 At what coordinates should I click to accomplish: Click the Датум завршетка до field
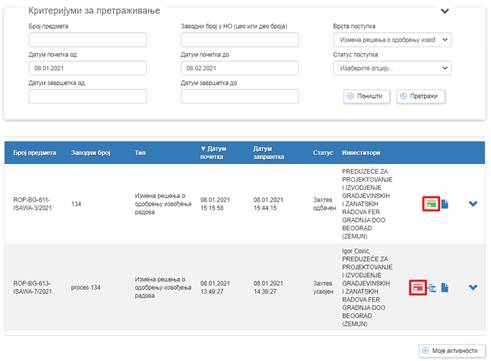pyautogui.click(x=240, y=96)
